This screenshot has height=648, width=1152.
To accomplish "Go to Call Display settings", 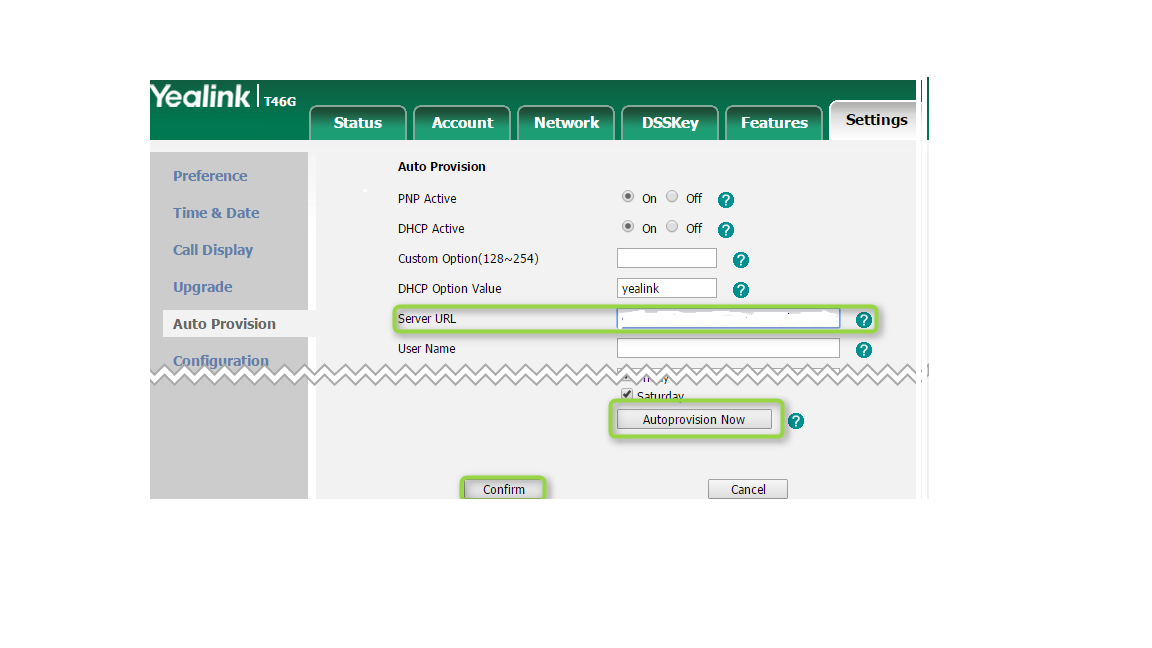I will click(x=213, y=250).
